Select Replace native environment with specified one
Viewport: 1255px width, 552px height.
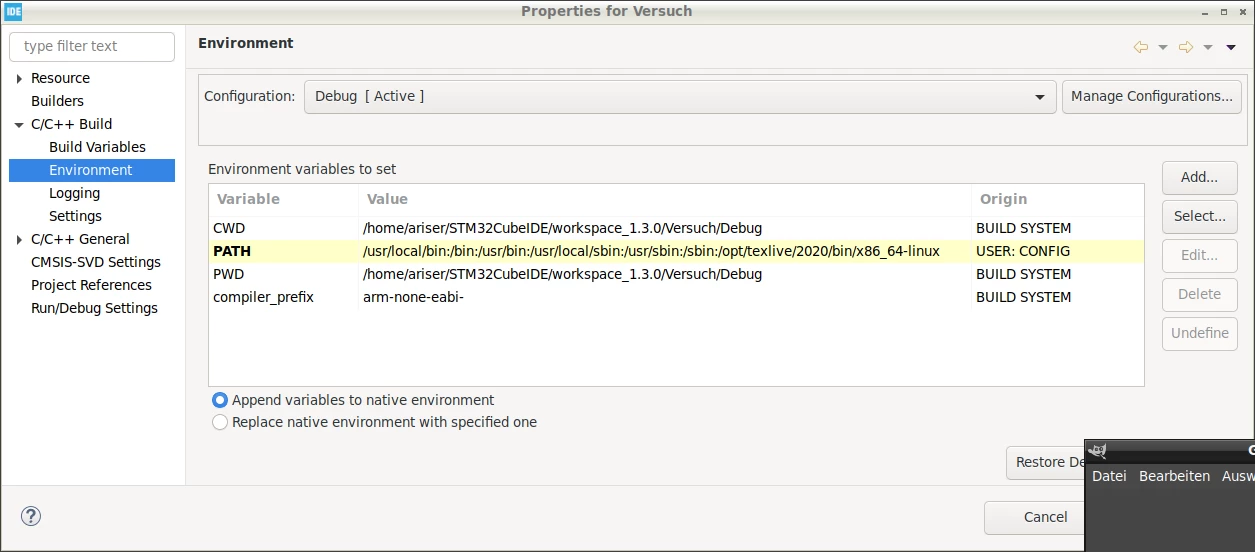220,422
